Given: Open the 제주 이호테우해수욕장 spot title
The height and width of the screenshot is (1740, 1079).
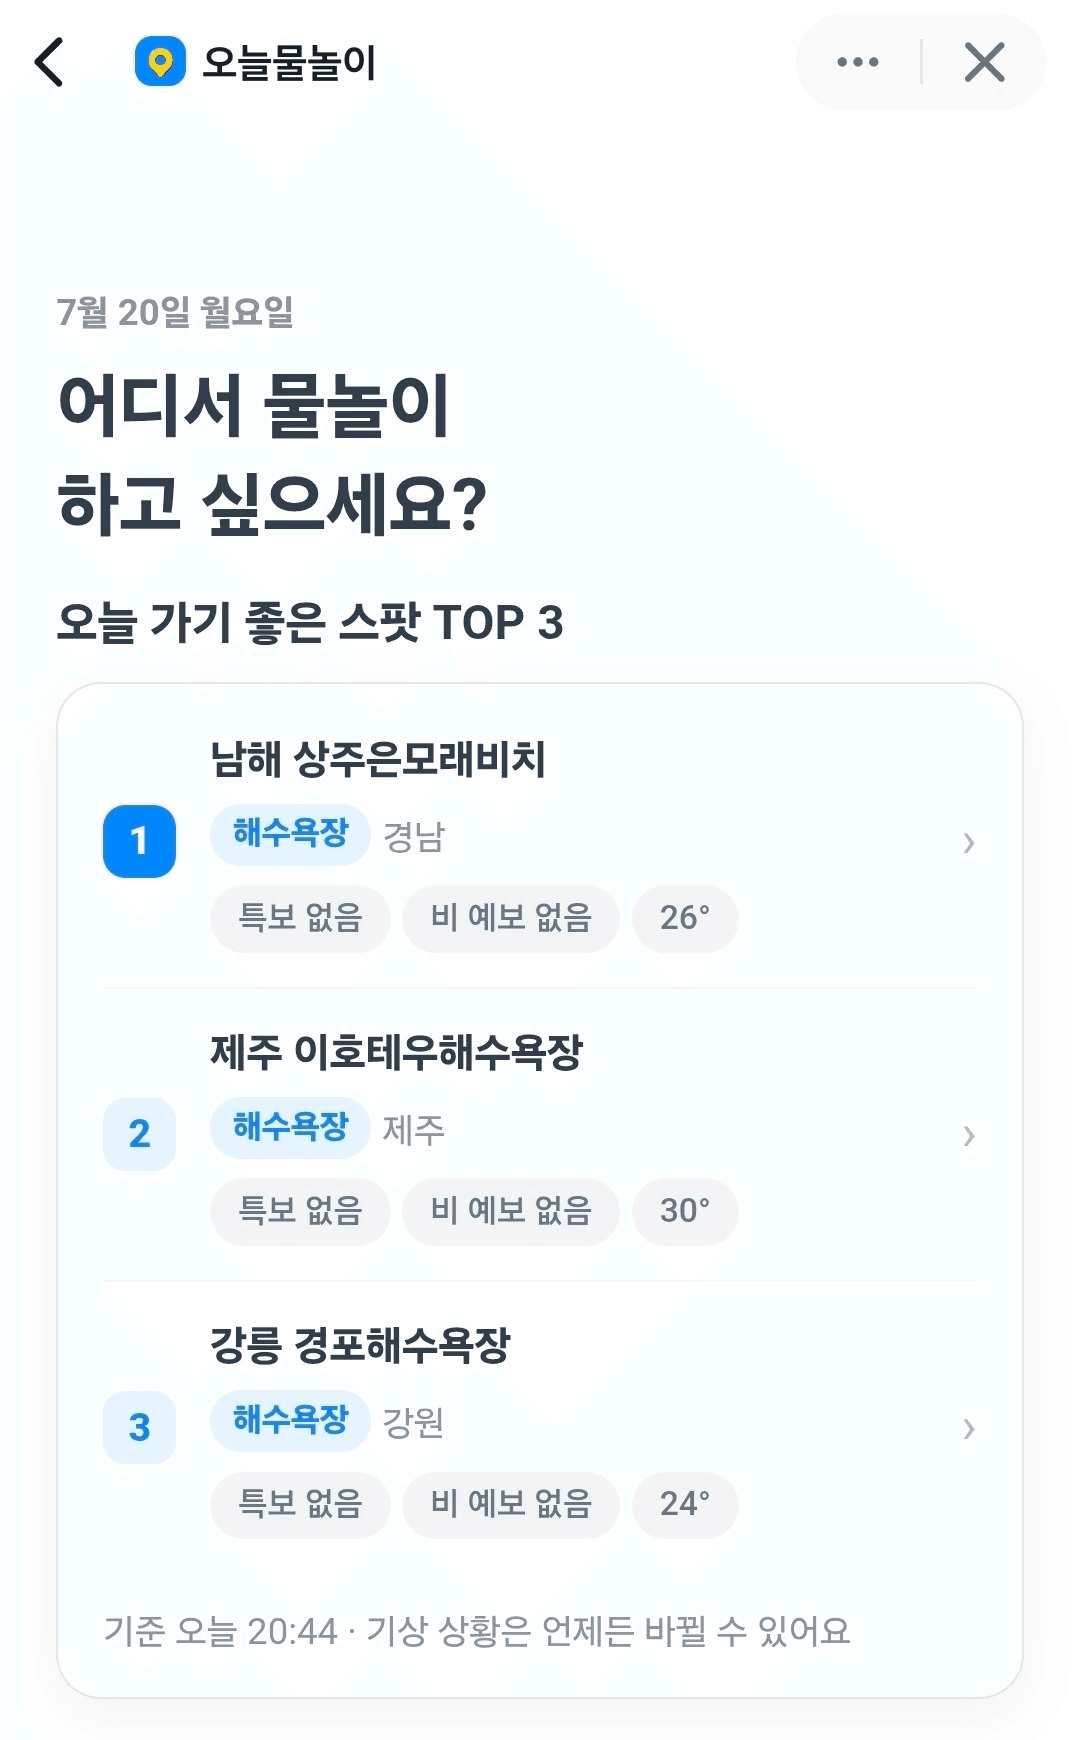Looking at the screenshot, I should point(396,1052).
